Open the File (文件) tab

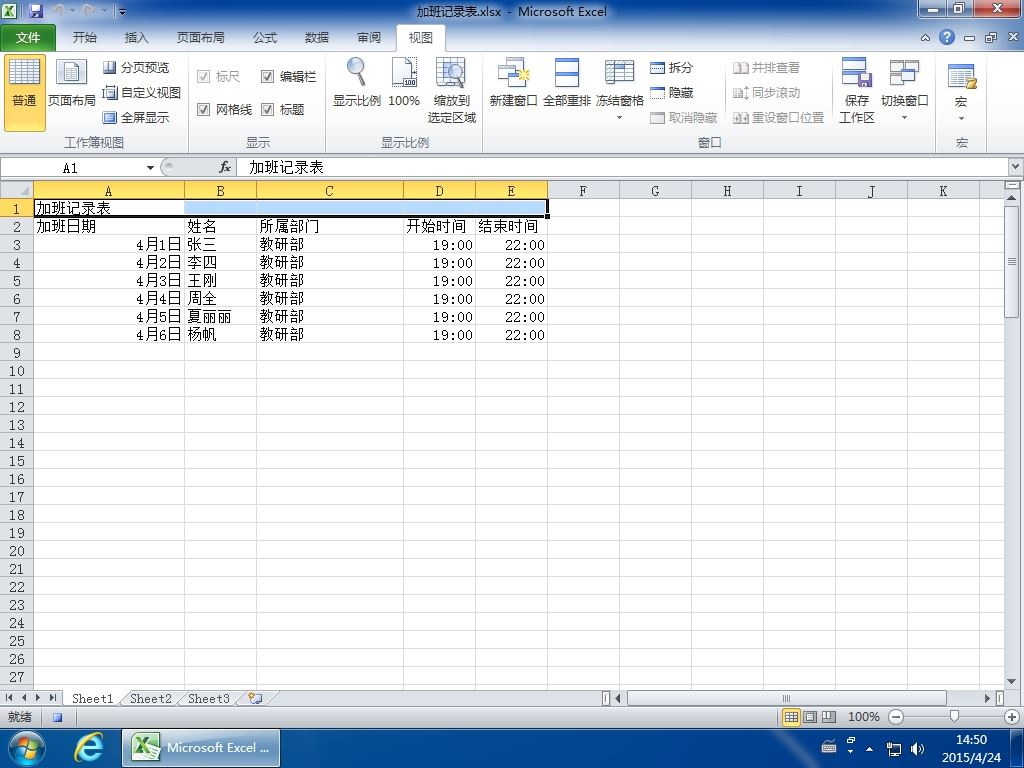tap(28, 38)
